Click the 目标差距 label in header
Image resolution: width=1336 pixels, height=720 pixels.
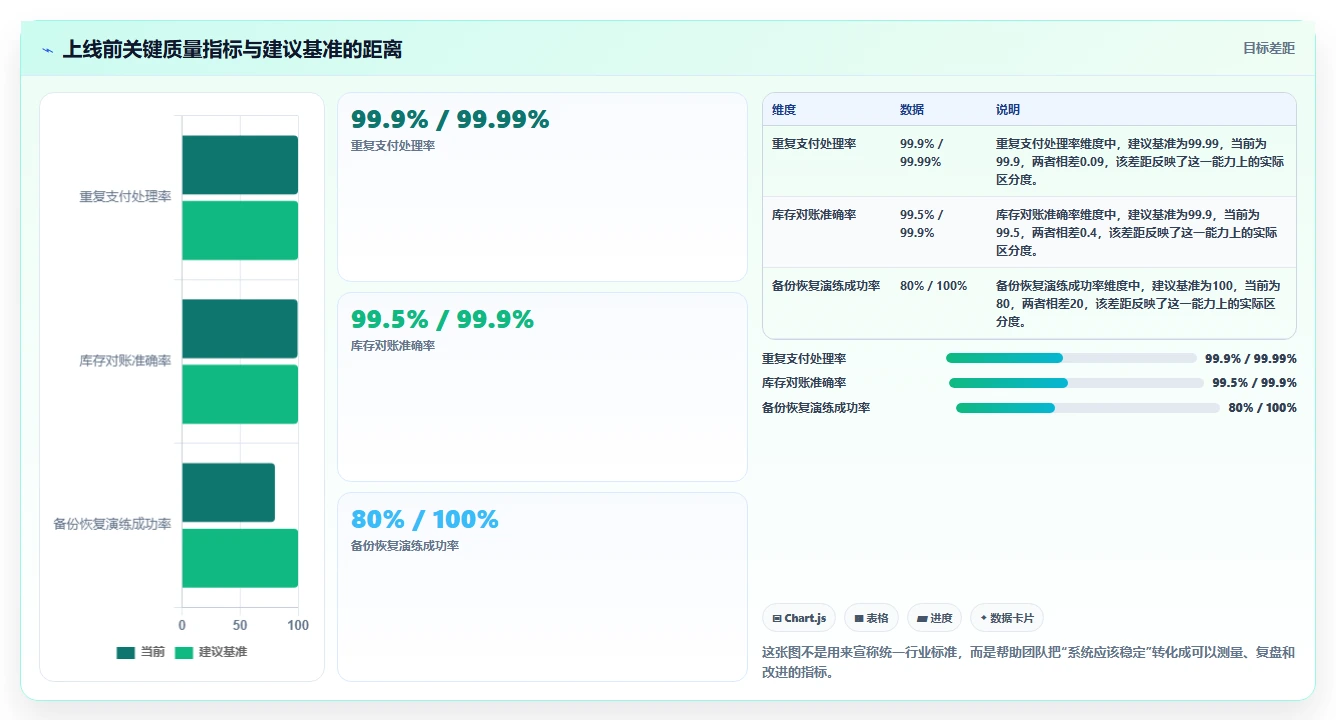[x=1269, y=48]
